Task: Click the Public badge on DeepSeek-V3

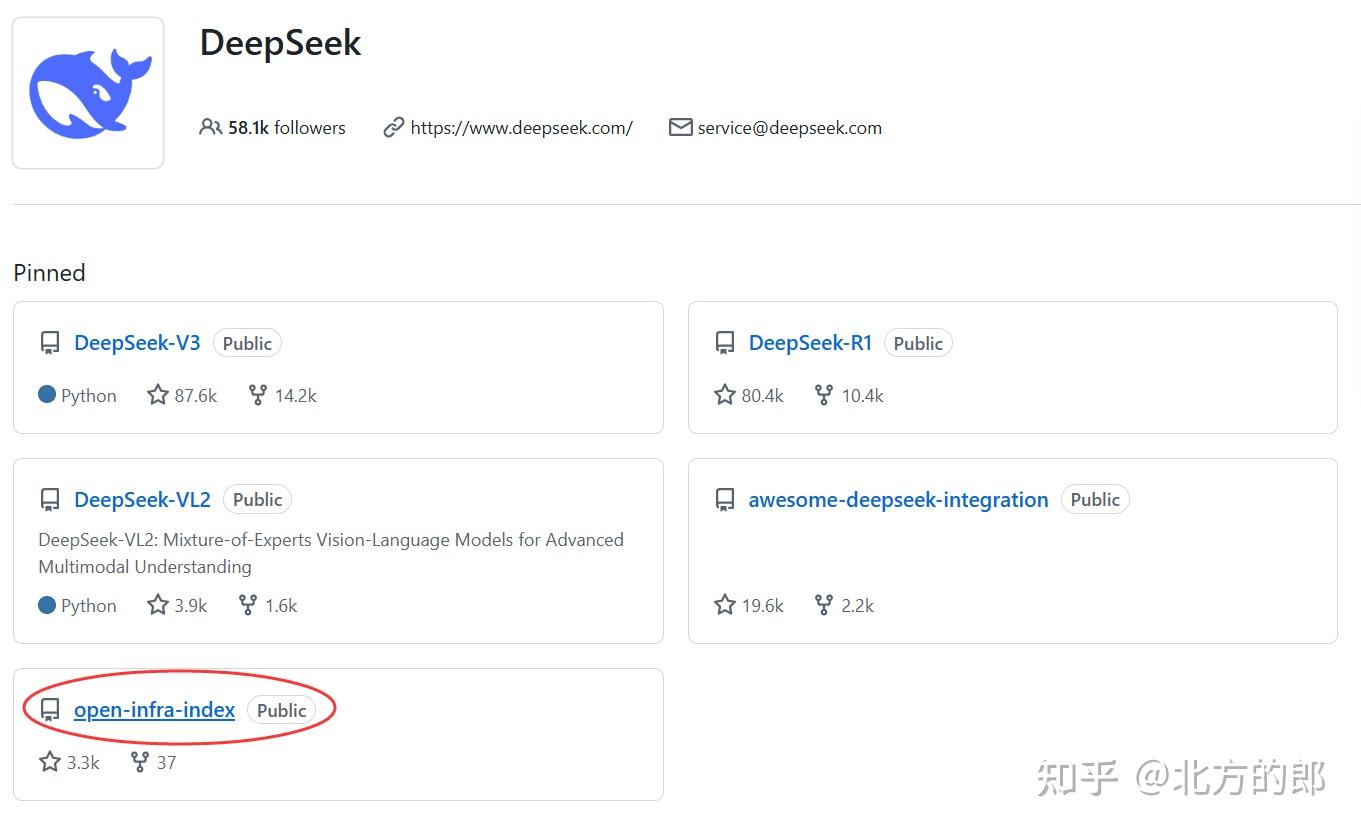Action: [x=247, y=342]
